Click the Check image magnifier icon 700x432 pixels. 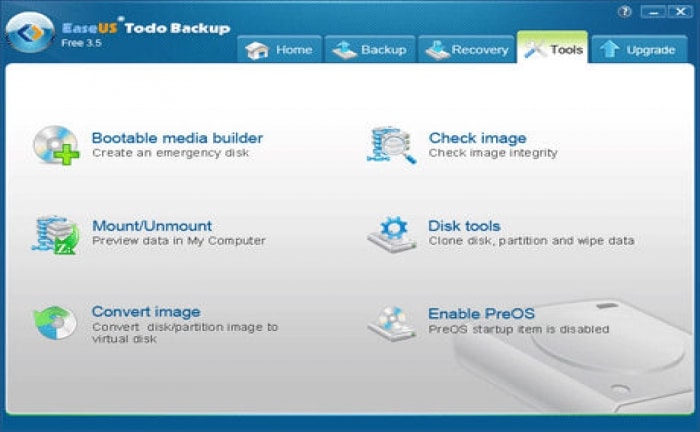(392, 145)
